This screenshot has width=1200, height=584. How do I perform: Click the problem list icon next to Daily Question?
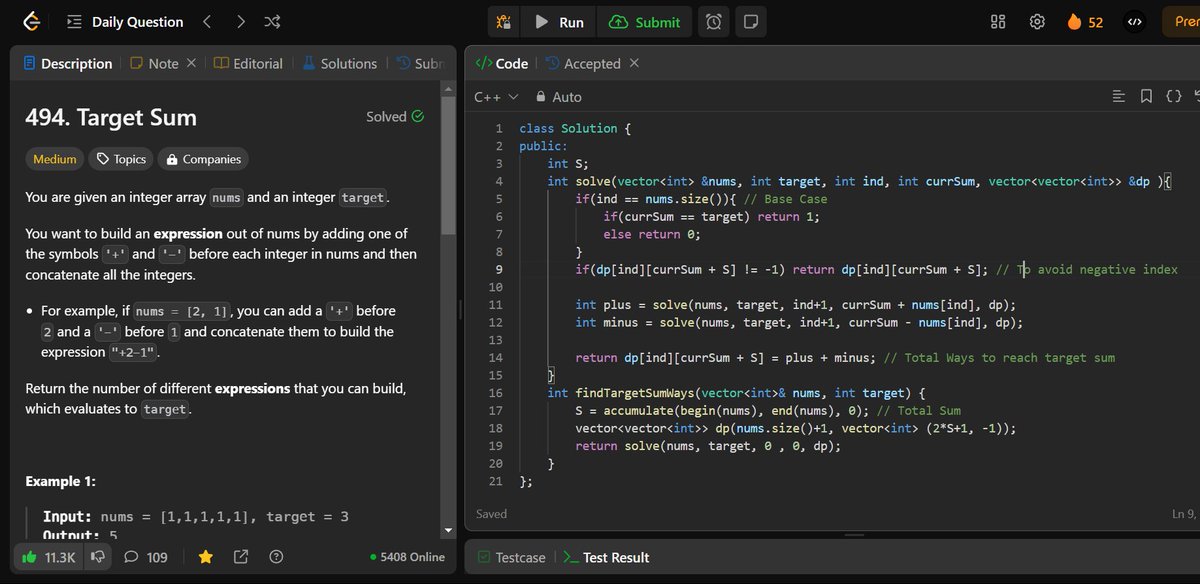73,21
